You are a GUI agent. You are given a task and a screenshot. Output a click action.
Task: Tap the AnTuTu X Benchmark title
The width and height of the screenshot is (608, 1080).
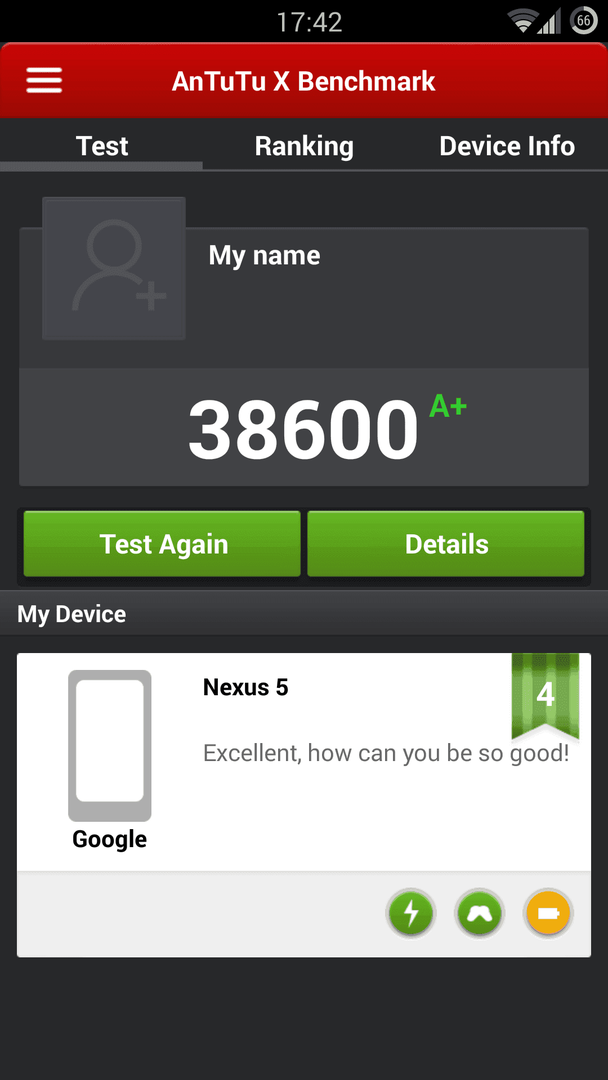pyautogui.click(x=304, y=81)
